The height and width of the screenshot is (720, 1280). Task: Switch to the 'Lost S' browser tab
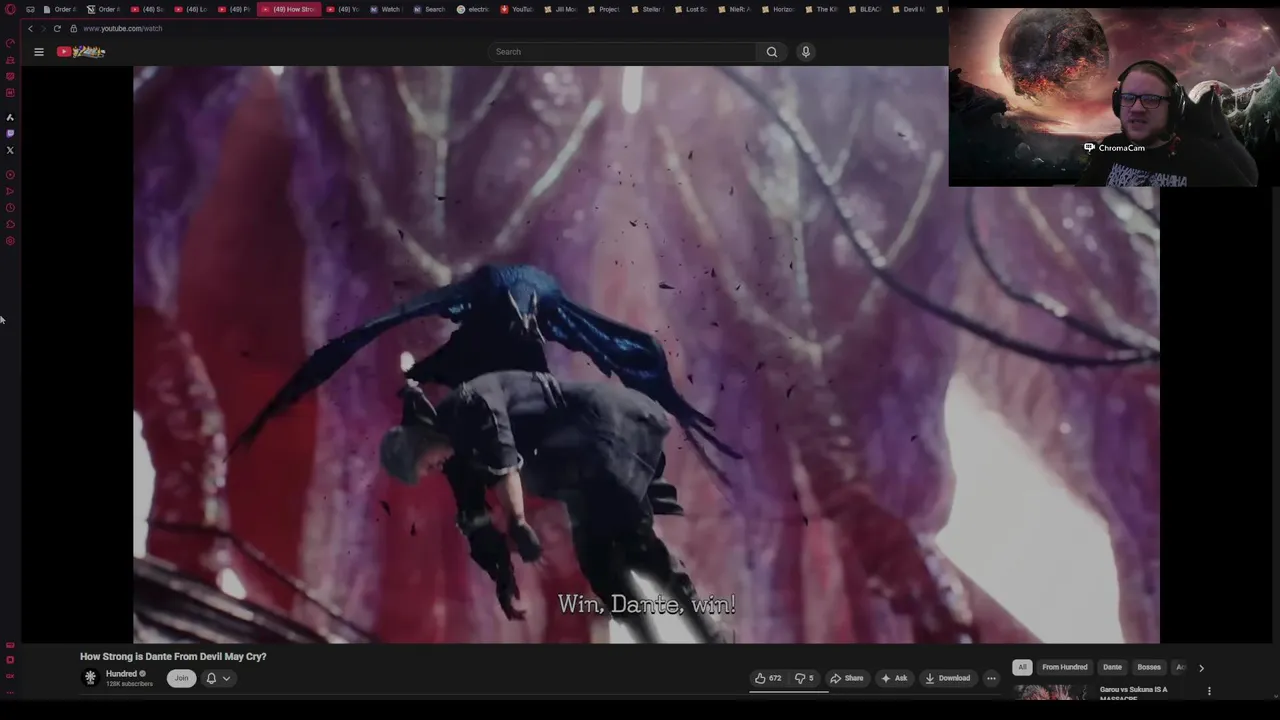(690, 9)
